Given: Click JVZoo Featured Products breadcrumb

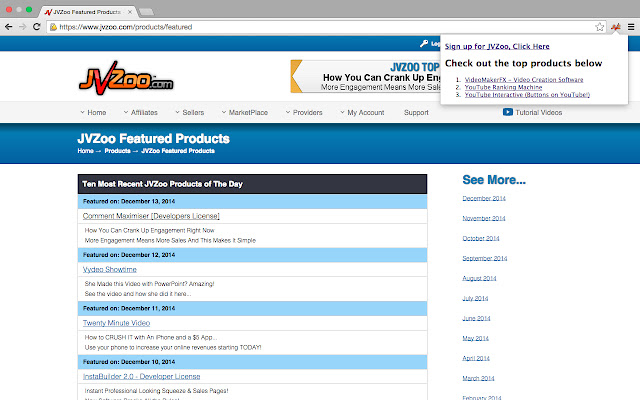Looking at the screenshot, I should pyautogui.click(x=178, y=151).
